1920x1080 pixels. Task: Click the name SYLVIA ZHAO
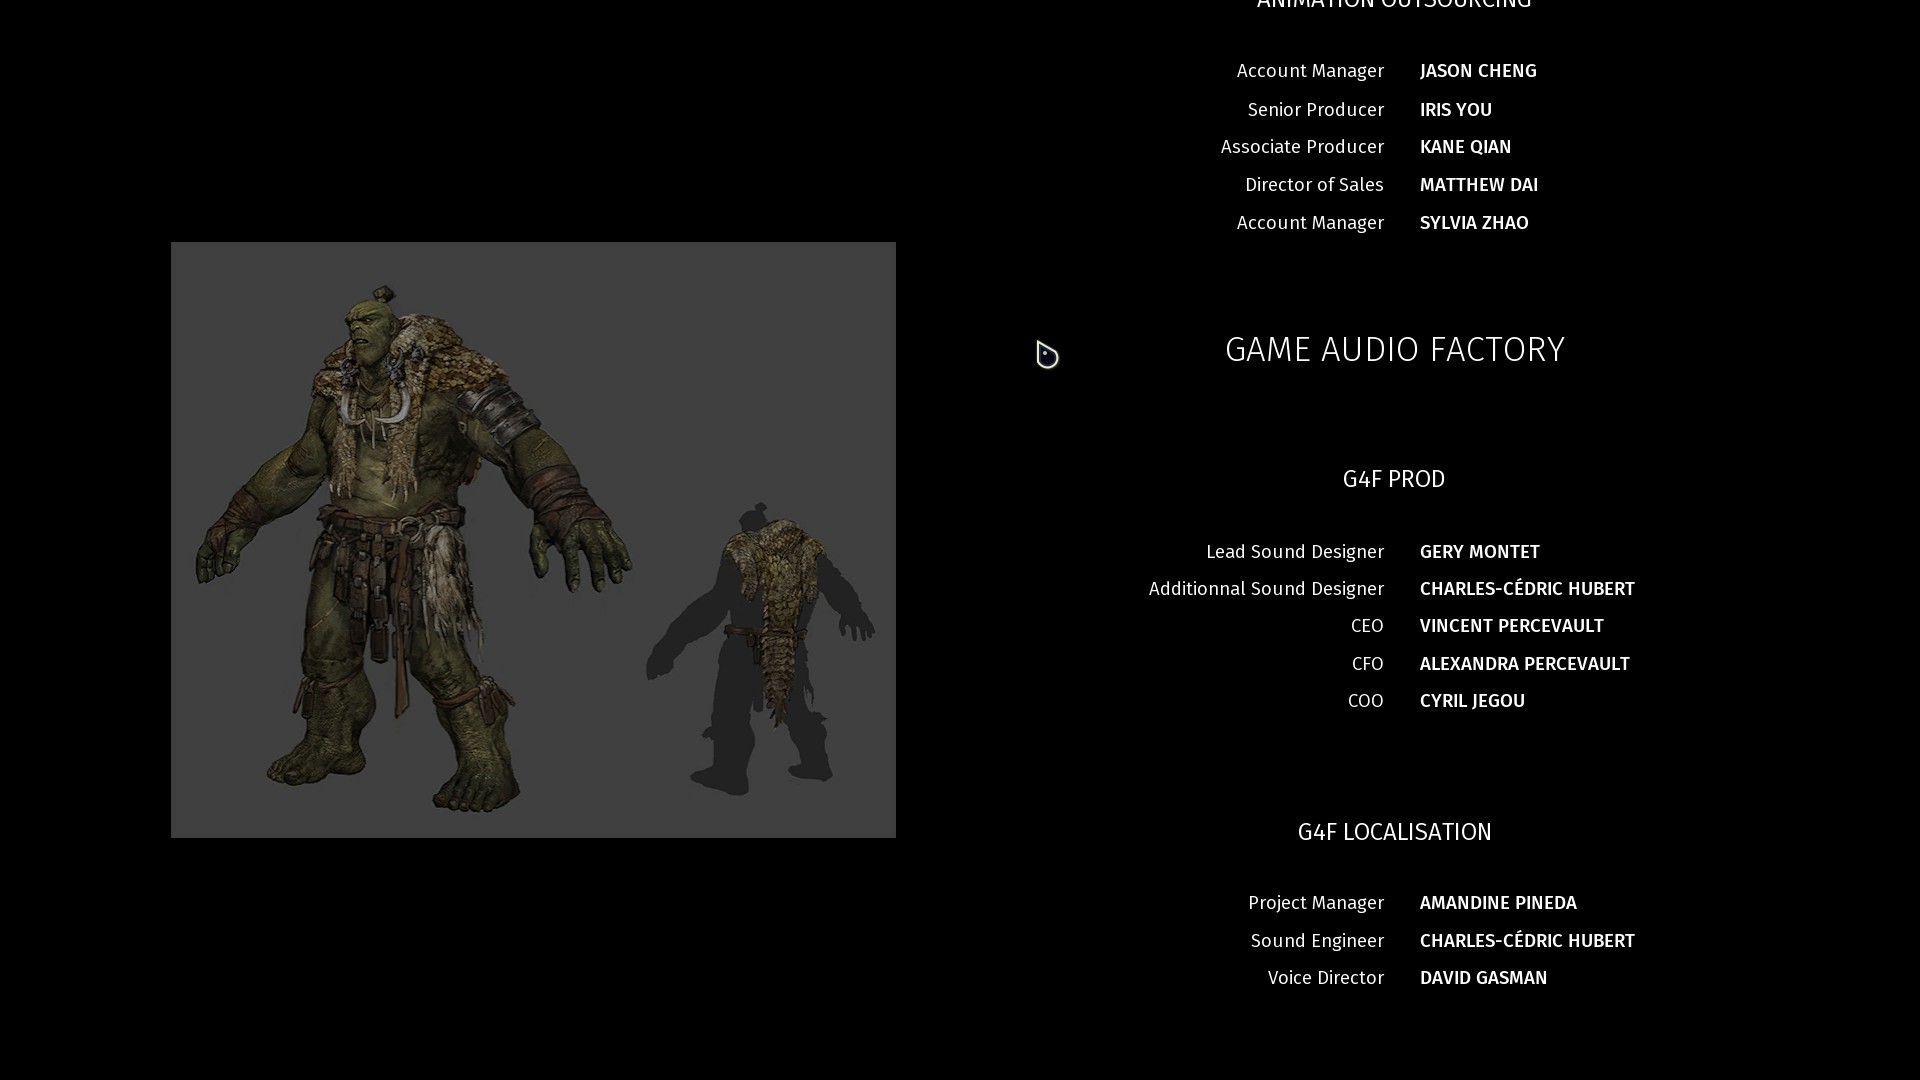pyautogui.click(x=1473, y=223)
